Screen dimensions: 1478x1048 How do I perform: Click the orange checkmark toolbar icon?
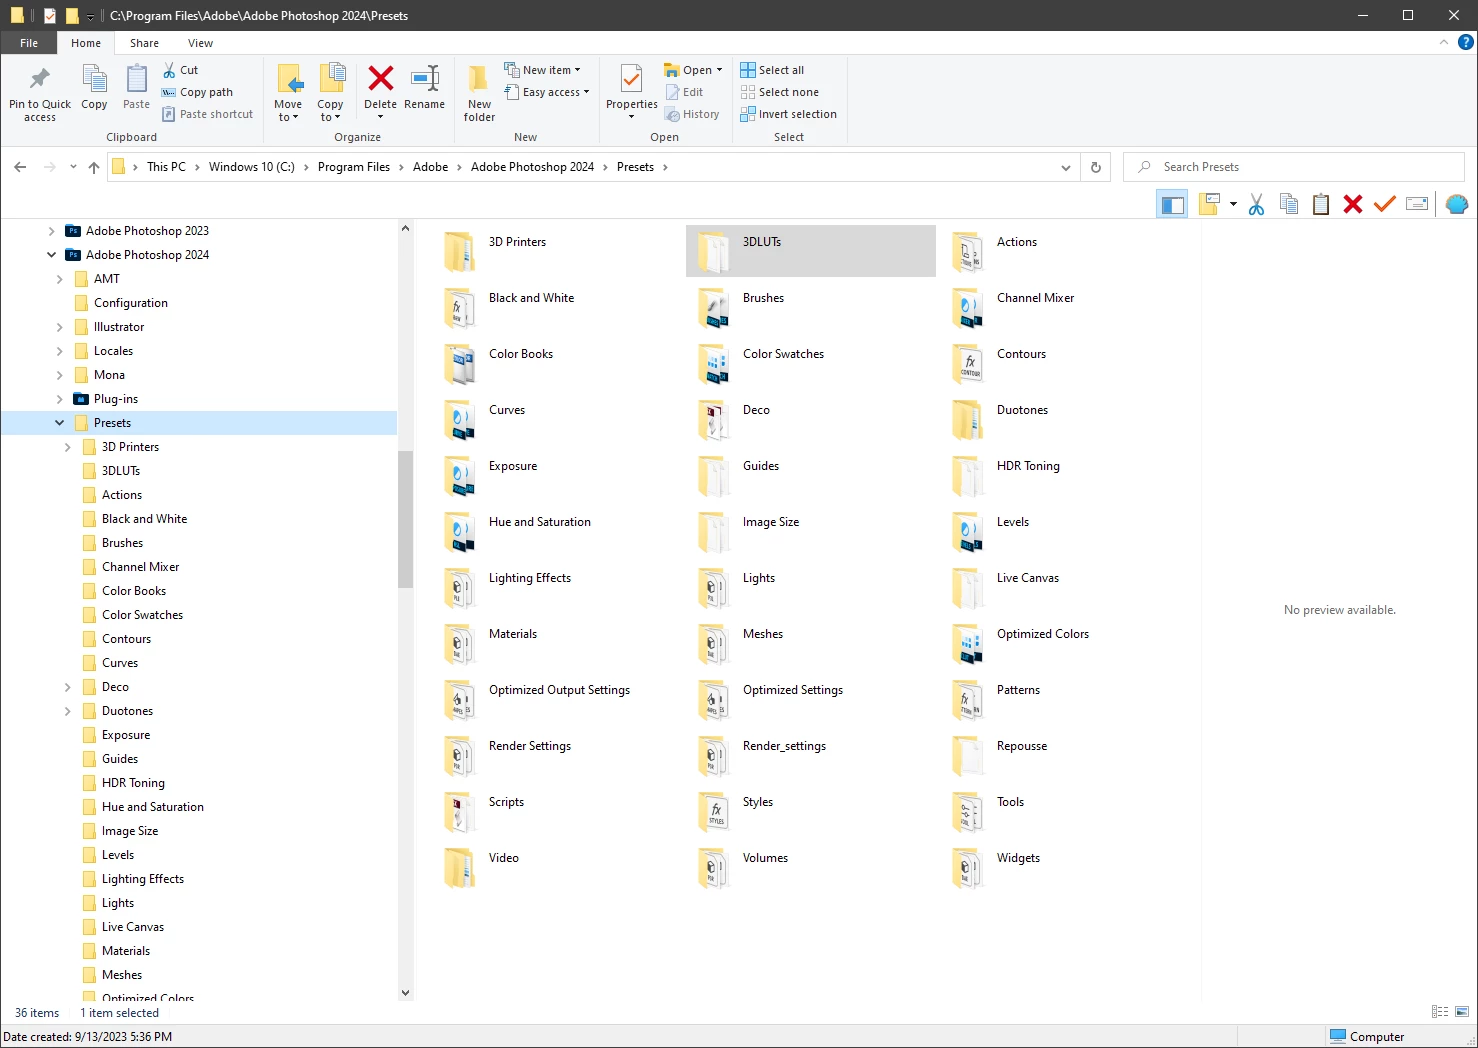coord(1385,205)
